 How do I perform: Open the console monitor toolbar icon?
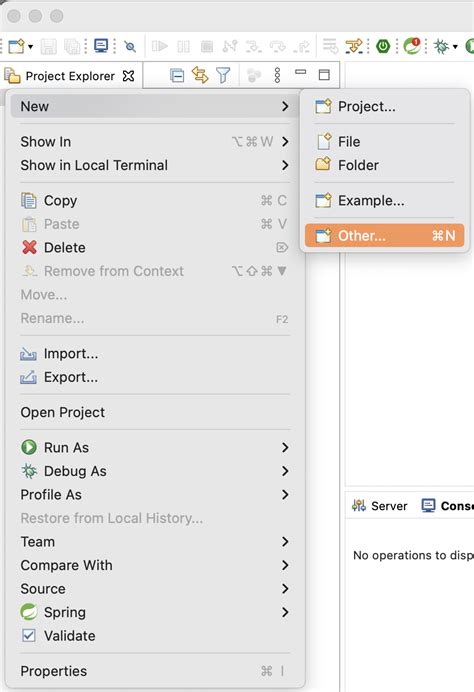click(101, 46)
